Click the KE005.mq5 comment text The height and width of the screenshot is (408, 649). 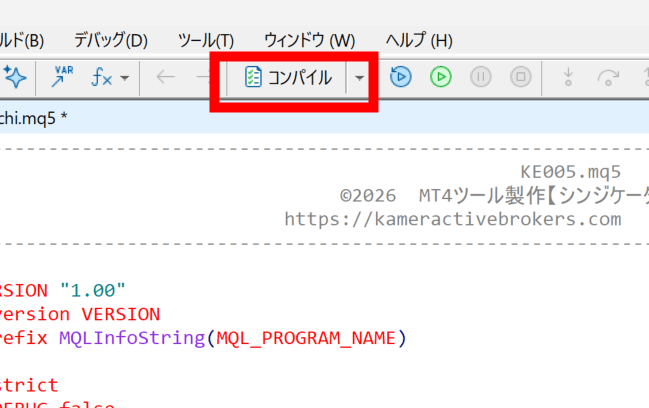571,172
